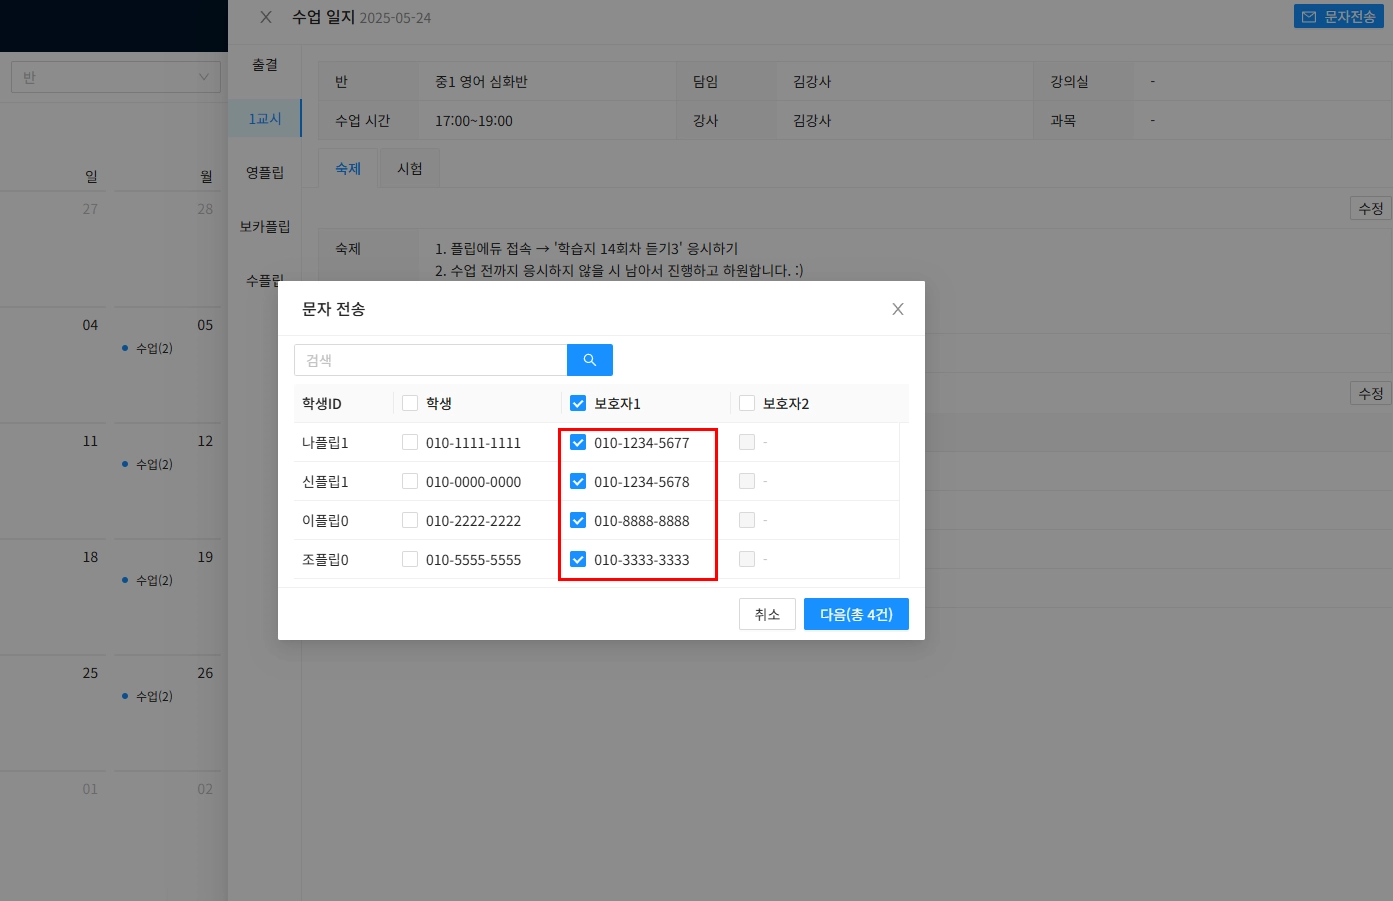Click the class time 17:00~19:00
The width and height of the screenshot is (1393, 901).
pyautogui.click(x=474, y=120)
